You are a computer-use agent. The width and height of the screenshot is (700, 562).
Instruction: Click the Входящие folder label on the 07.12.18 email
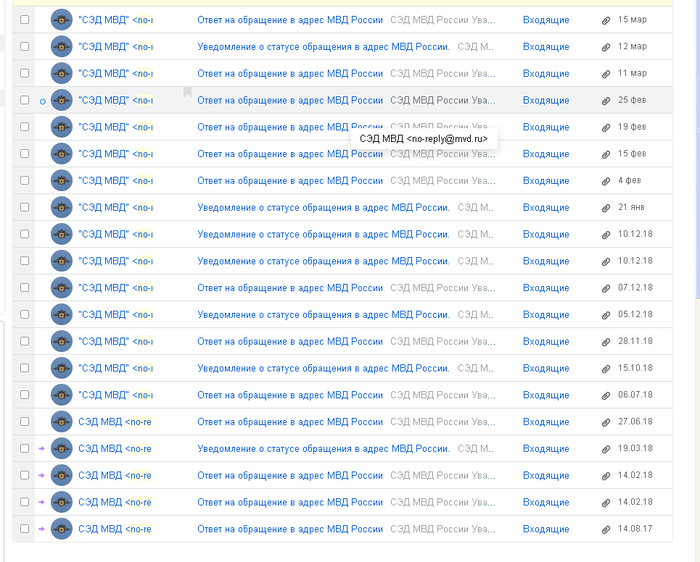tap(546, 288)
